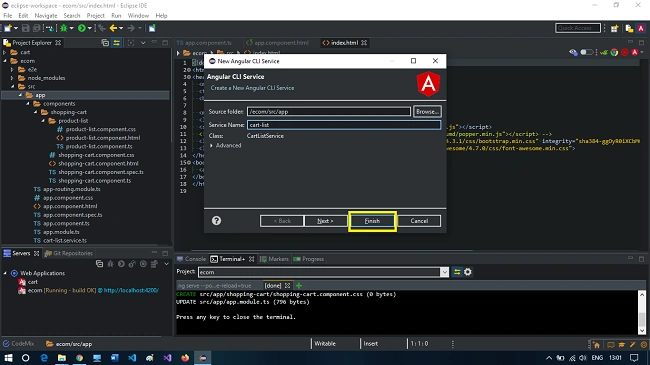The width and height of the screenshot is (650, 365).
Task: Open the http://localhost:4200/ link
Action: pyautogui.click(x=131, y=290)
